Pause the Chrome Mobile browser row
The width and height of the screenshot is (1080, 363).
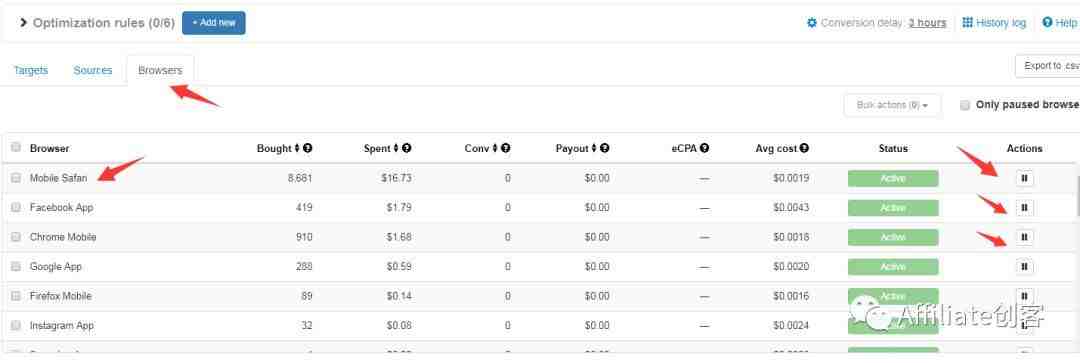click(x=1024, y=237)
